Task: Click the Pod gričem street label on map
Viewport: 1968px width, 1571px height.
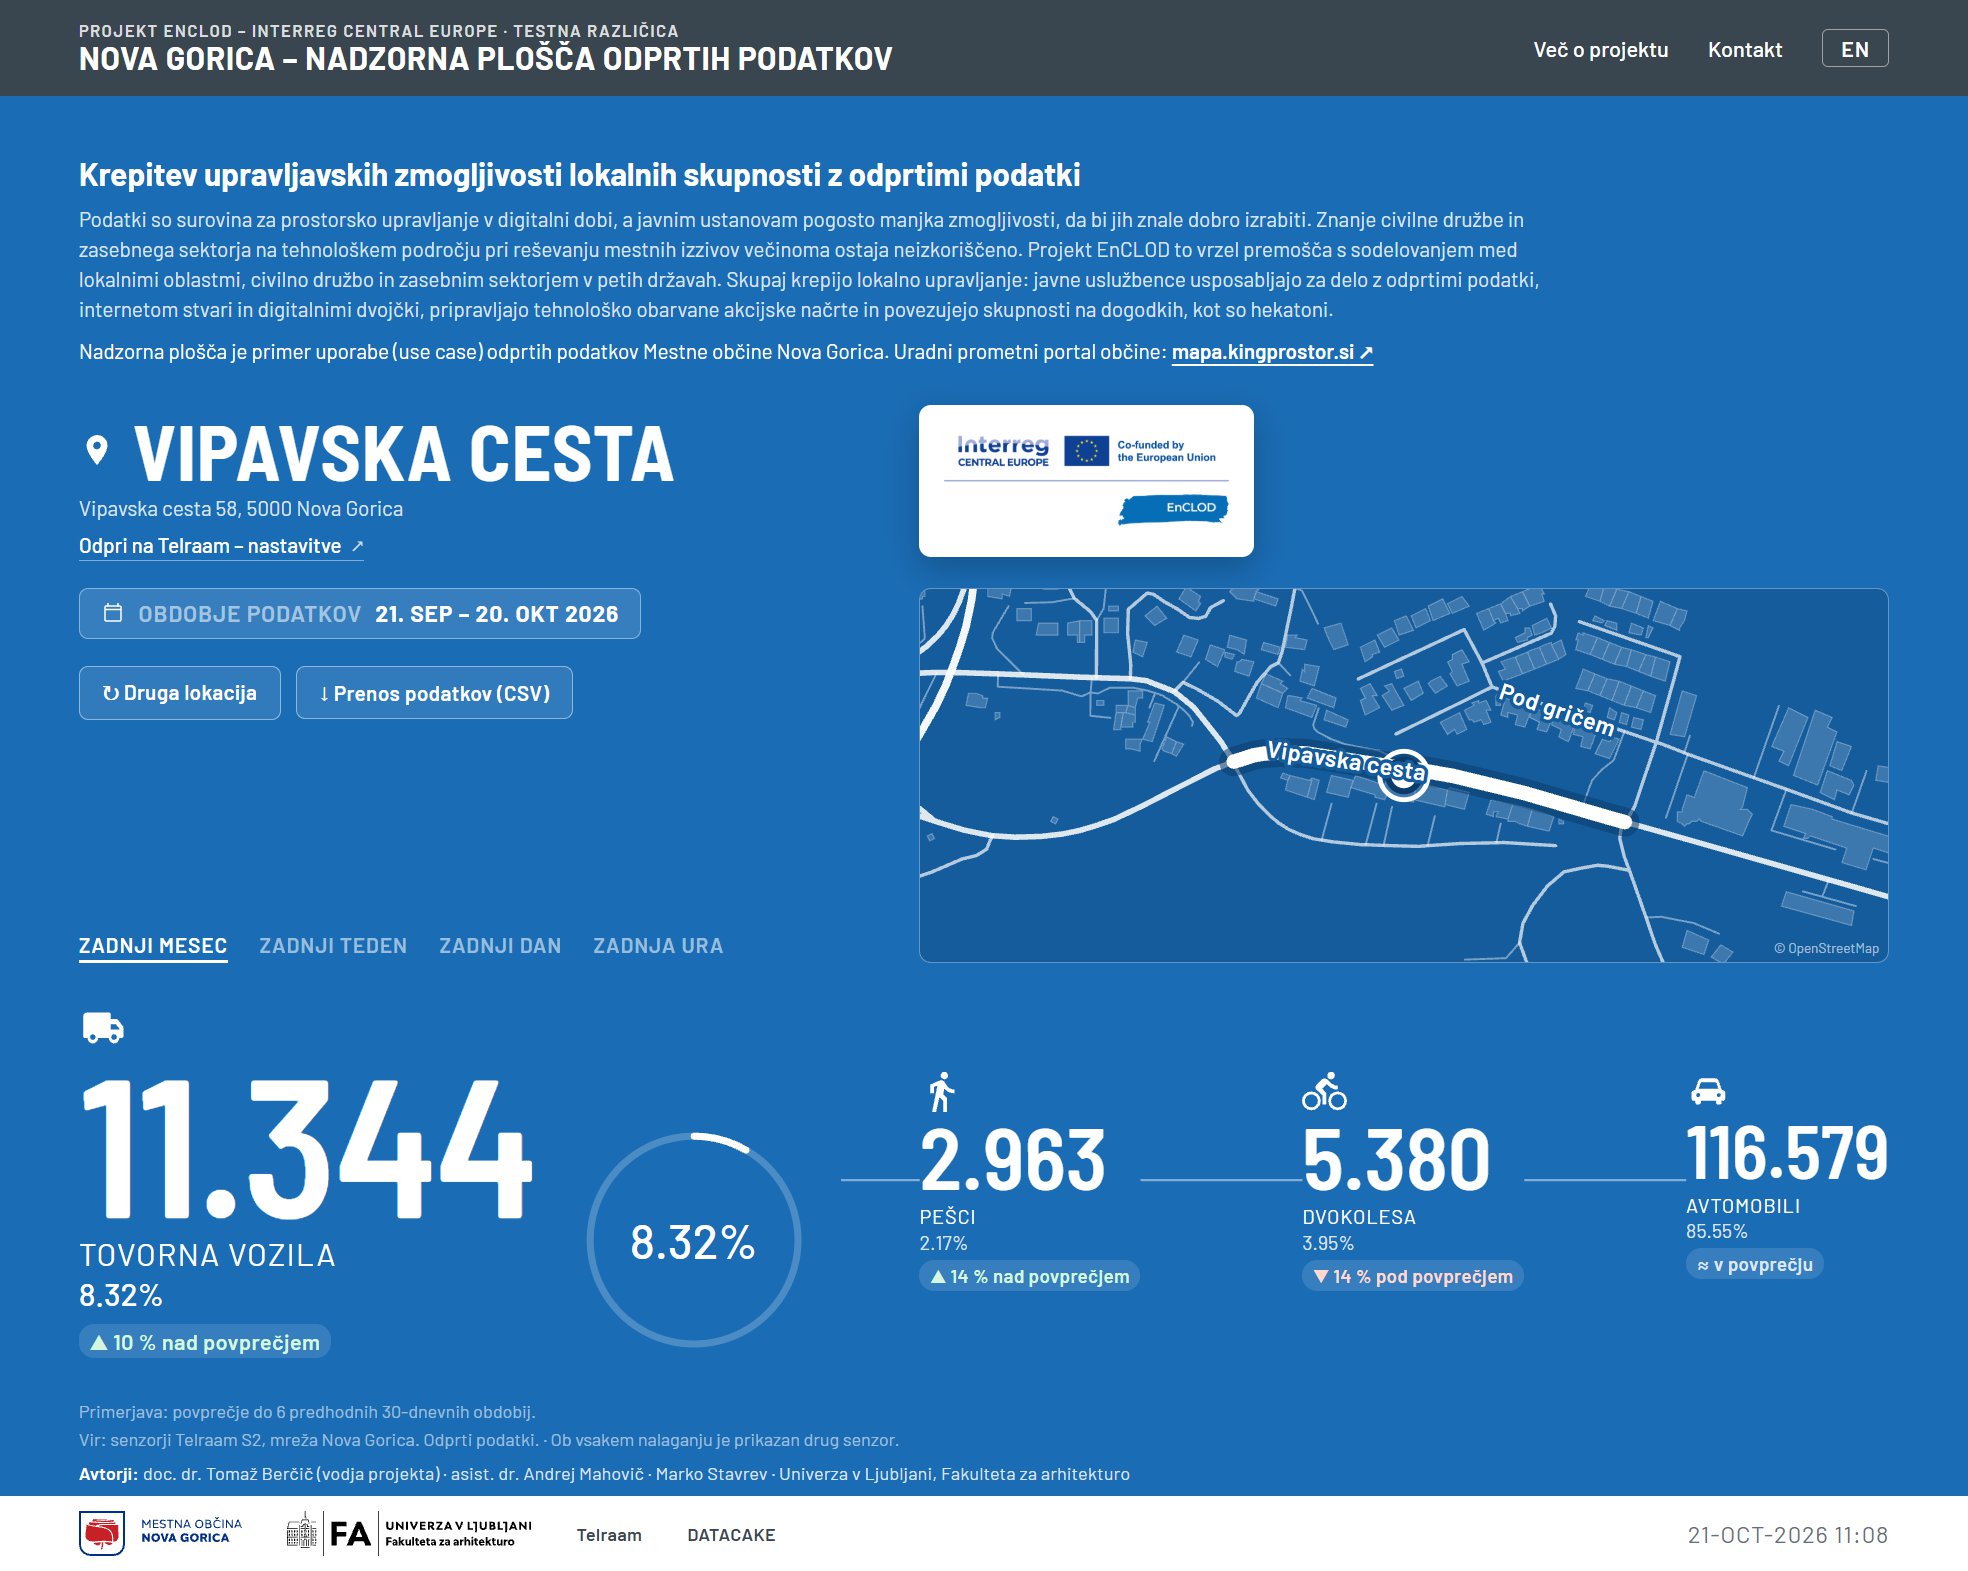Action: point(1557,710)
